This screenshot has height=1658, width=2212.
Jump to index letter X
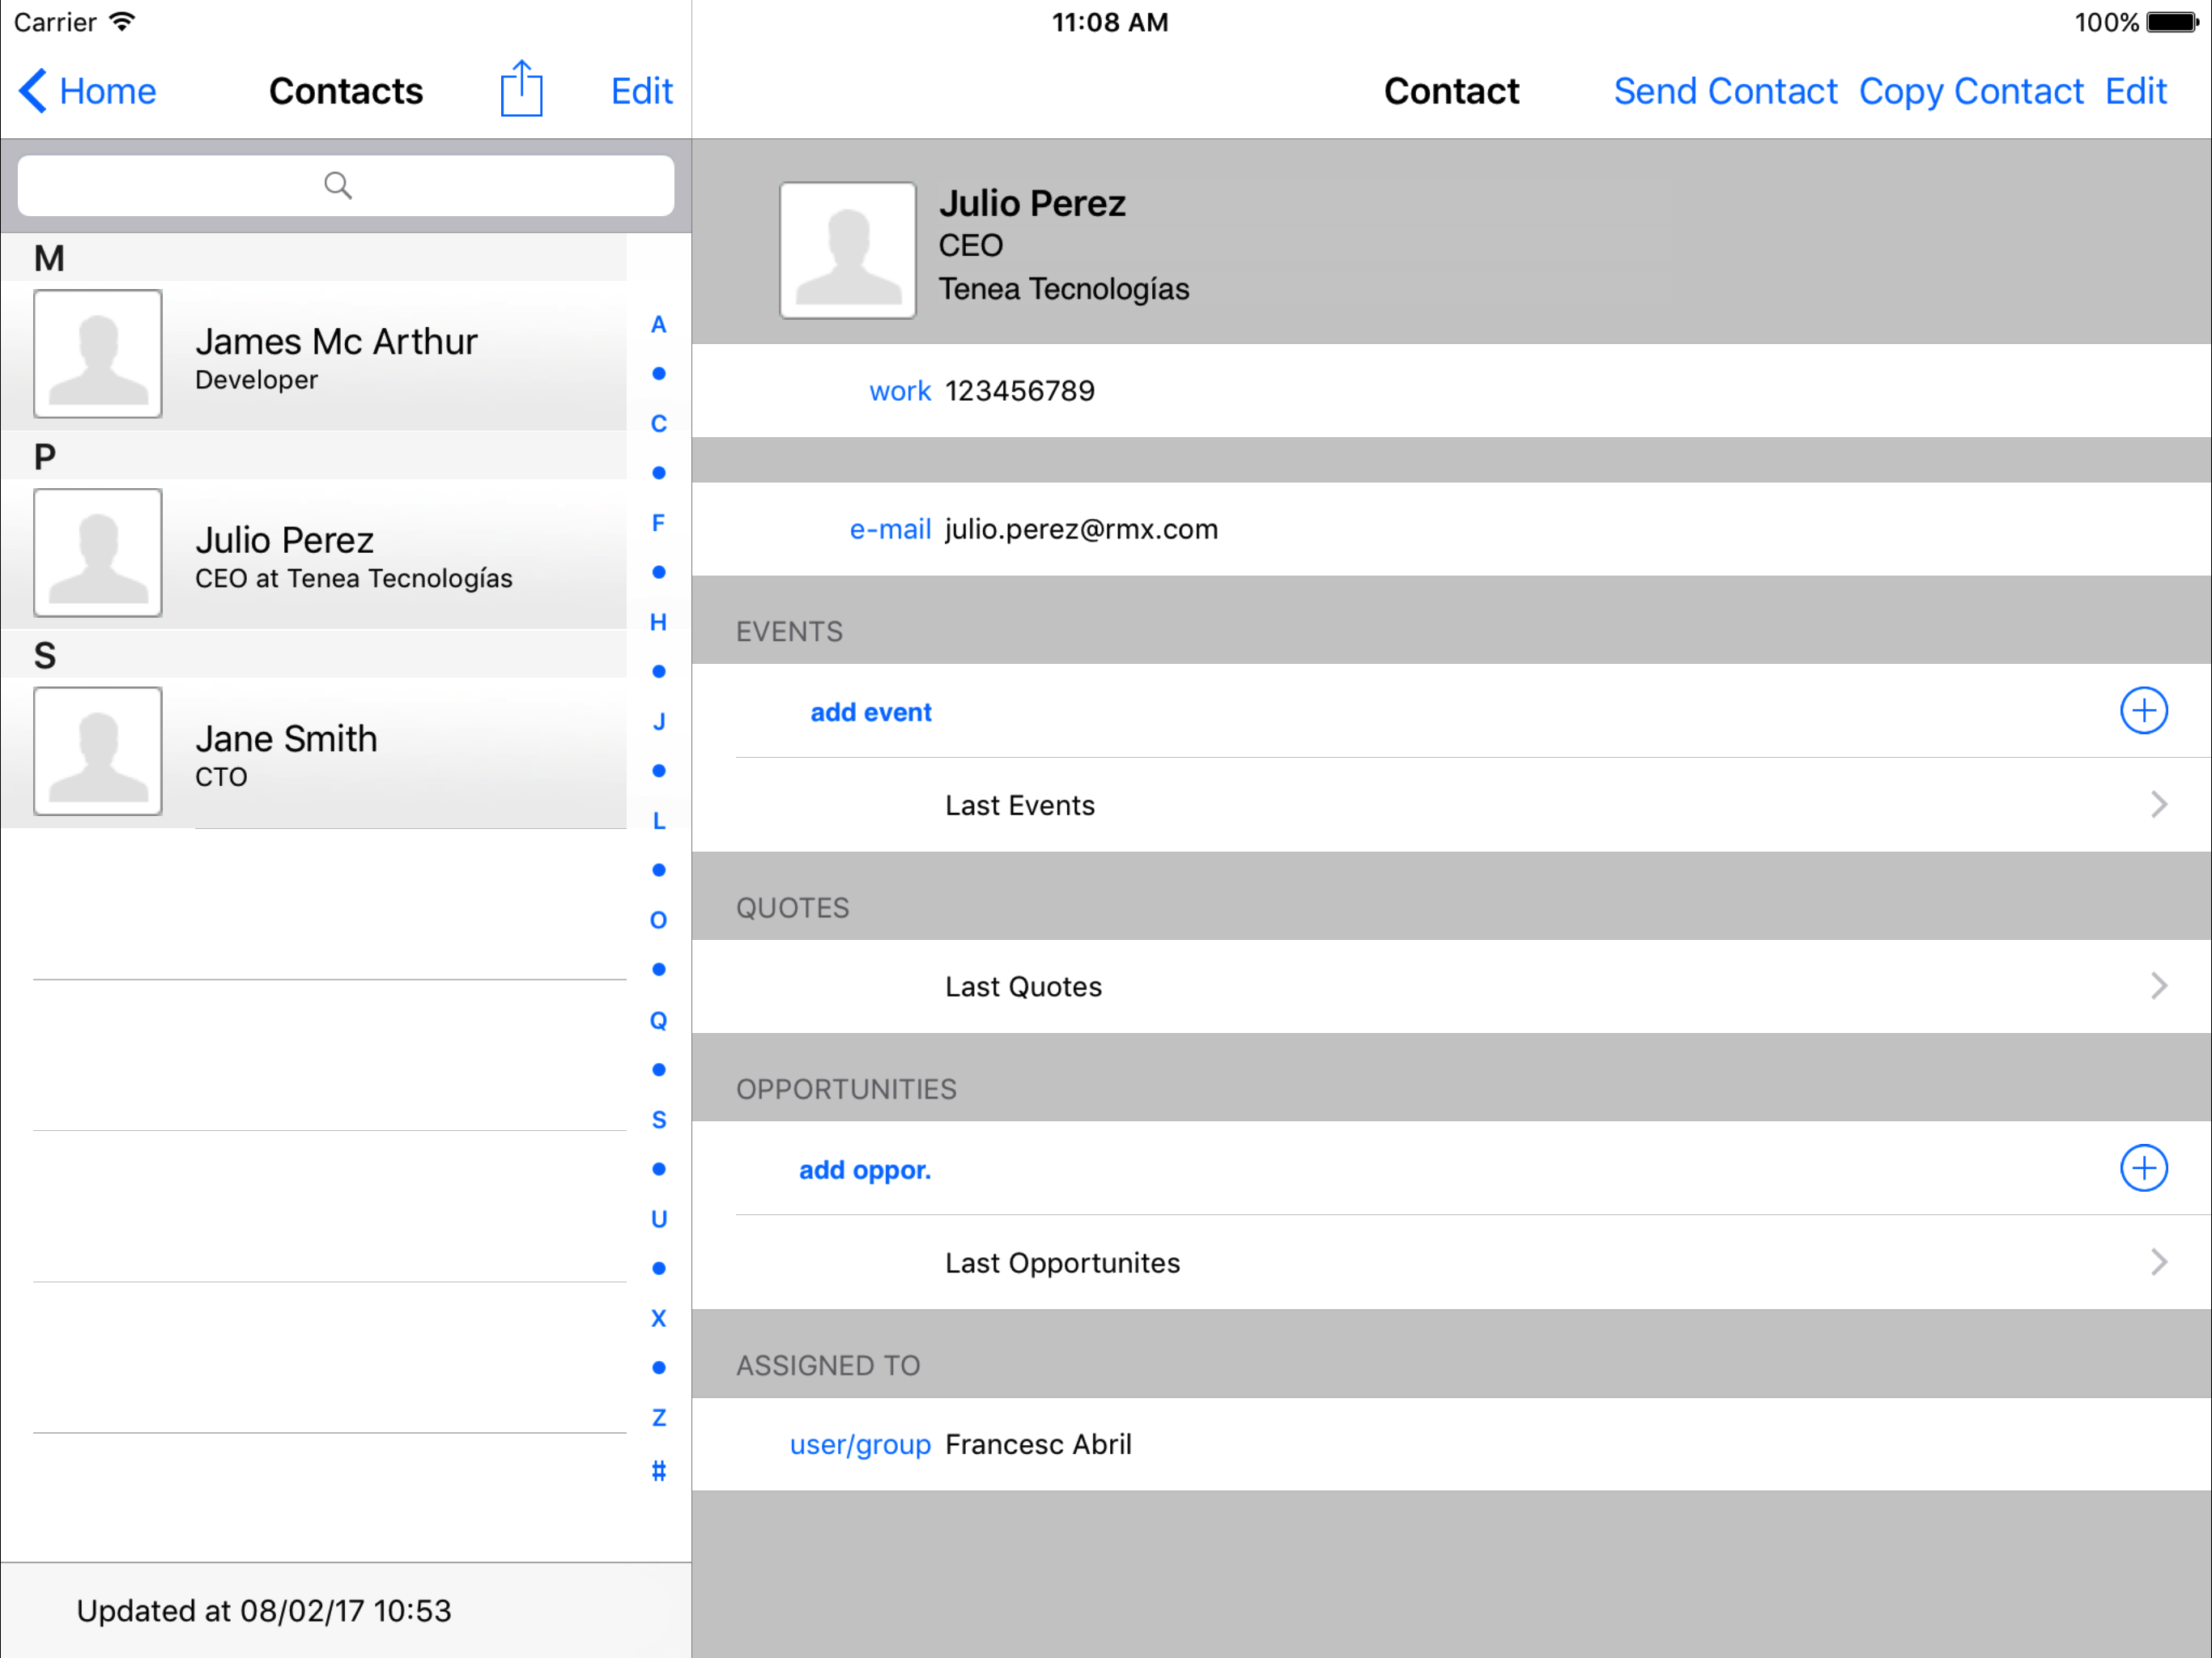click(x=659, y=1318)
